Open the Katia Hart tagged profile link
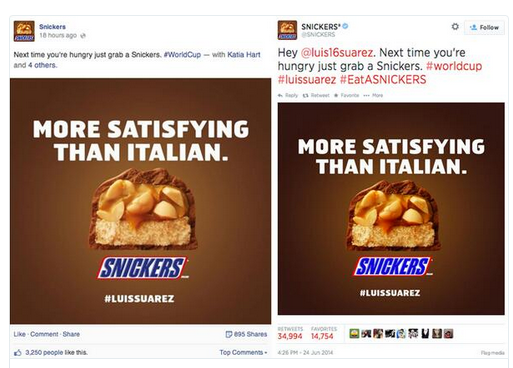This screenshot has width=513, height=368. [x=244, y=55]
